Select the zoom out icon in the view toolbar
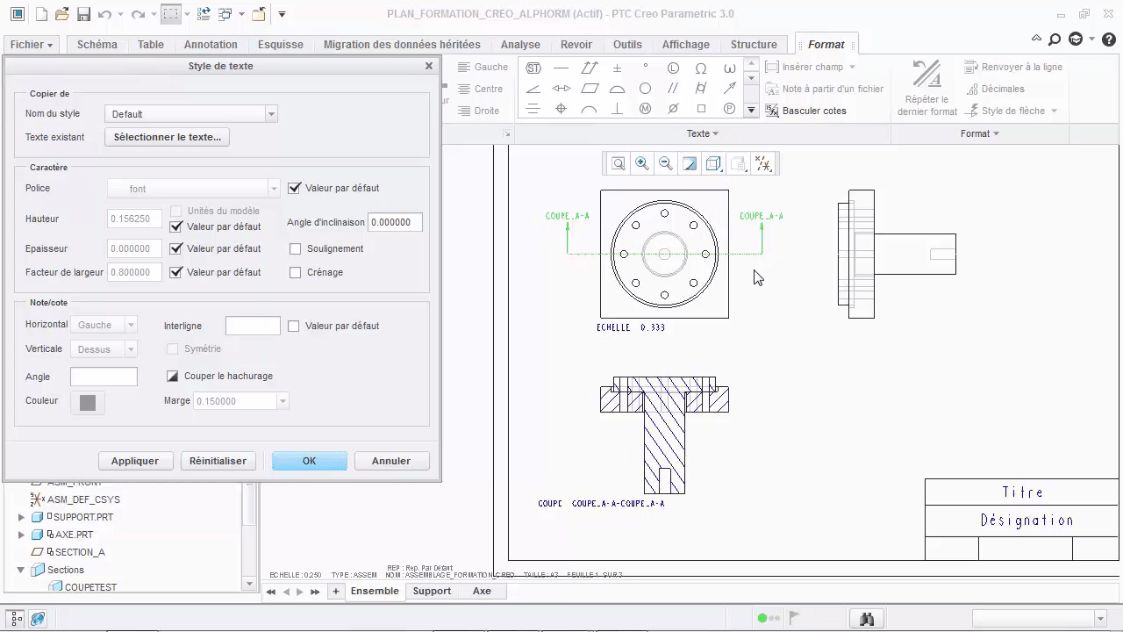The width and height of the screenshot is (1123, 632). (664, 161)
